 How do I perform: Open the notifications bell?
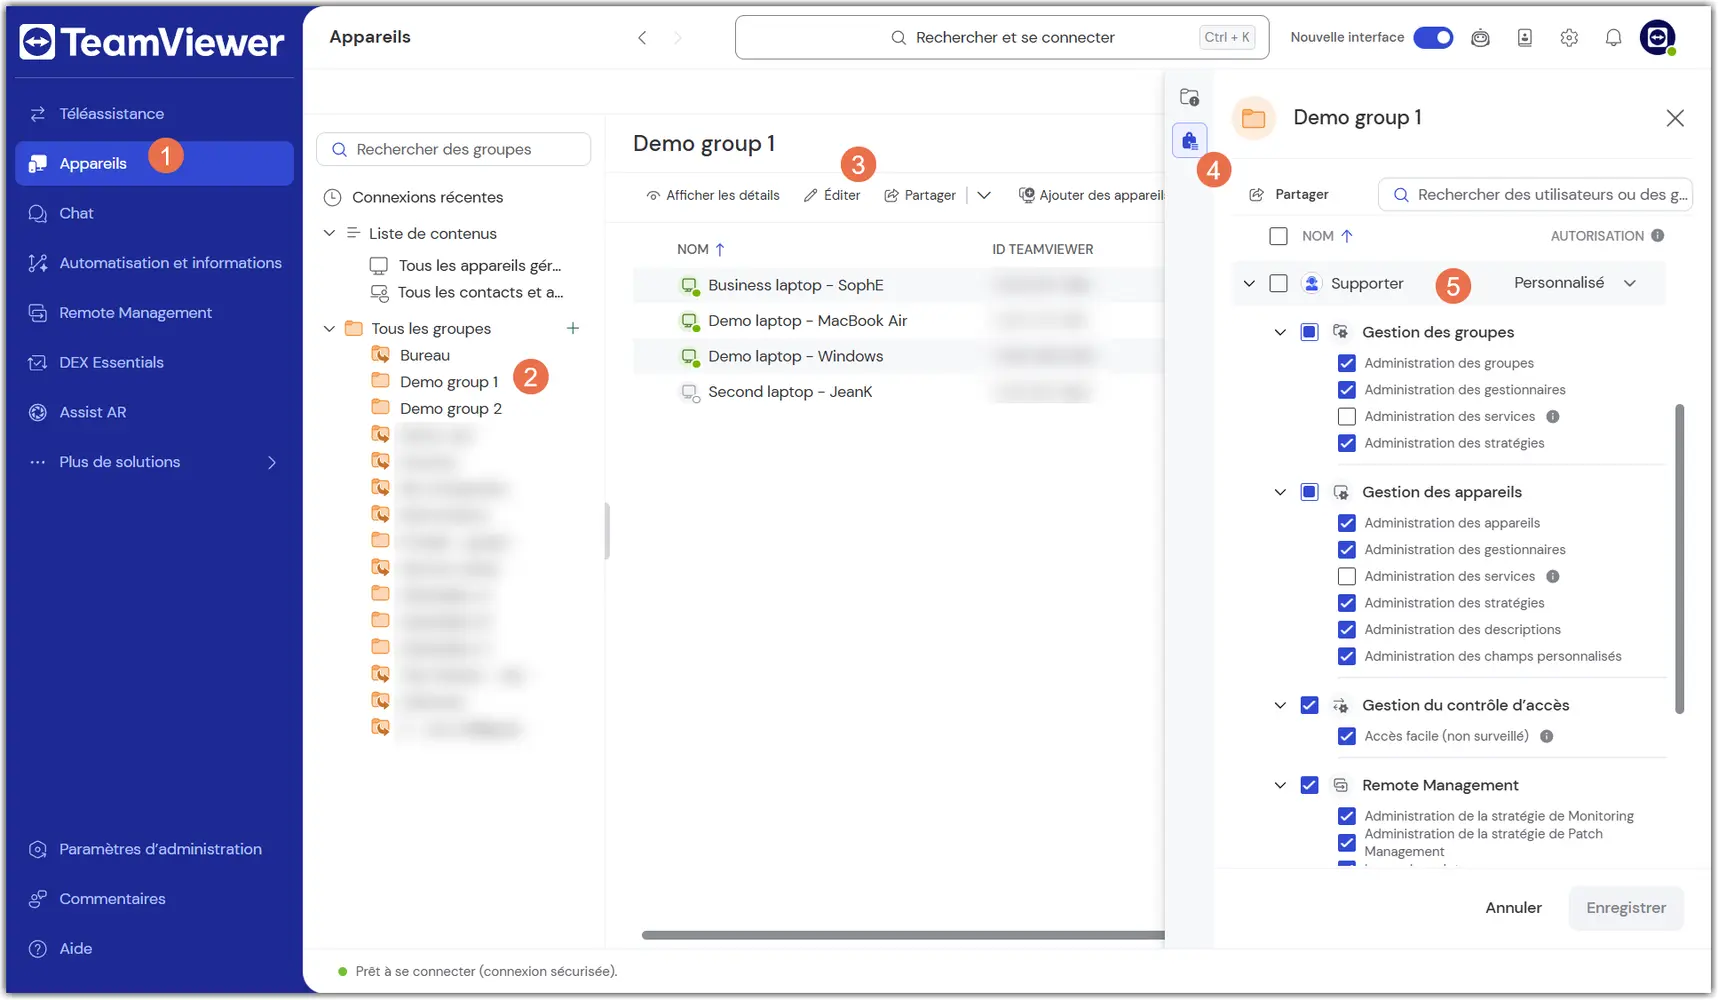pos(1613,38)
